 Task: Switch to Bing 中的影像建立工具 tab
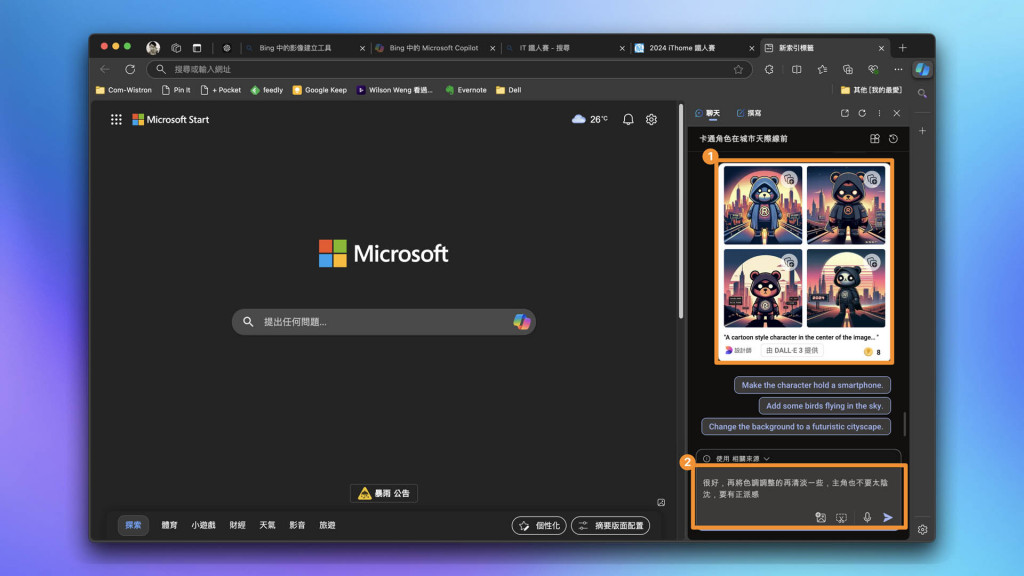pyautogui.click(x=306, y=48)
